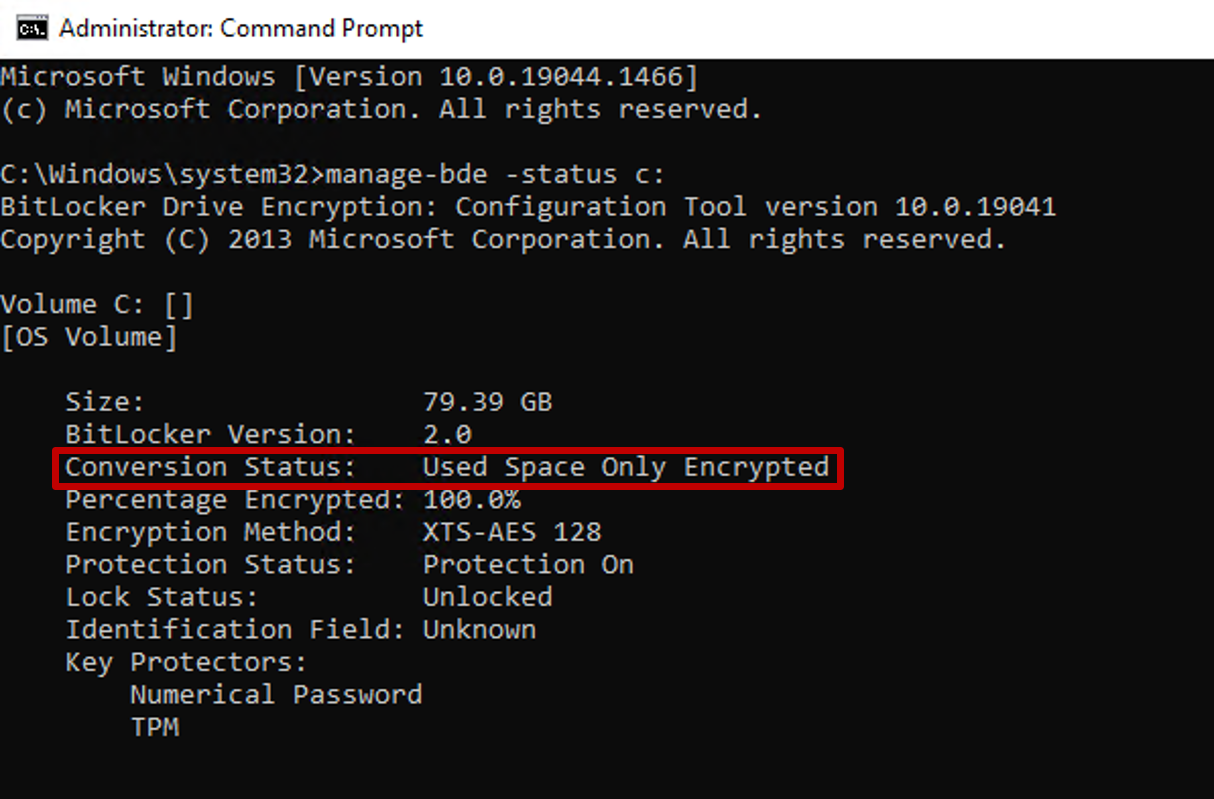Click the 'TPM' key protector entry
Viewport: 1214px width, 799px height.
pyautogui.click(x=153, y=727)
